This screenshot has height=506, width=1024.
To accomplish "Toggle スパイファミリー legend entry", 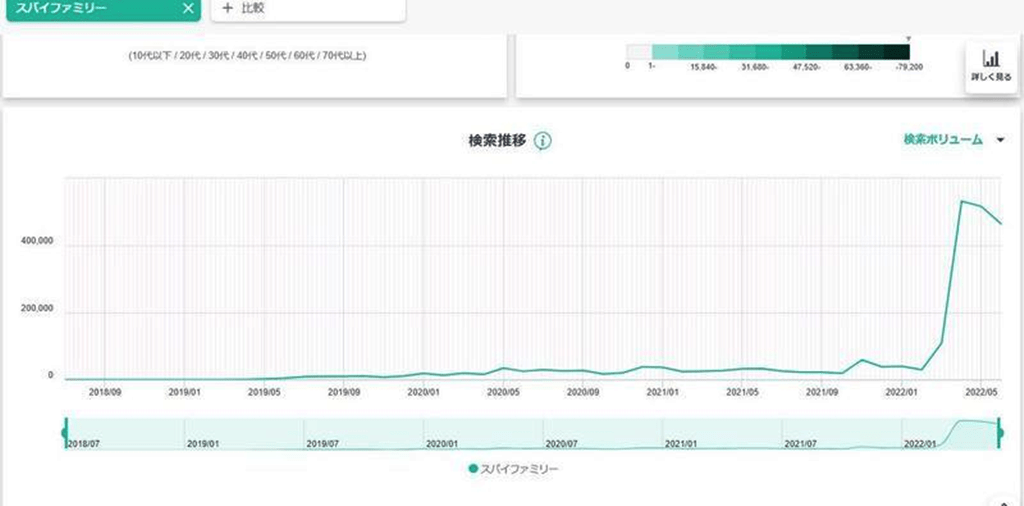I will tap(513, 469).
